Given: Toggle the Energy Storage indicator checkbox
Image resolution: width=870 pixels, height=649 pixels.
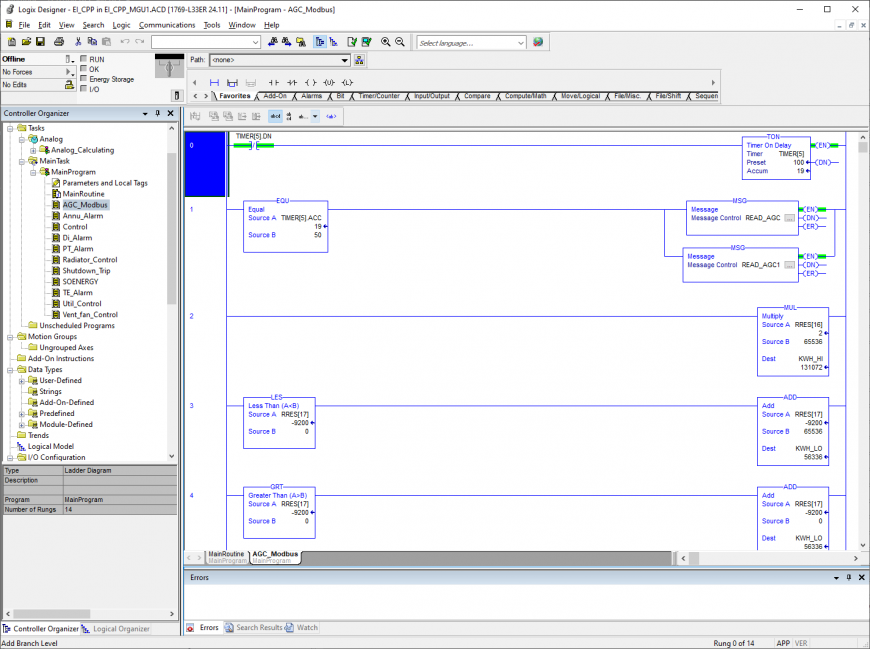Looking at the screenshot, I should point(84,79).
